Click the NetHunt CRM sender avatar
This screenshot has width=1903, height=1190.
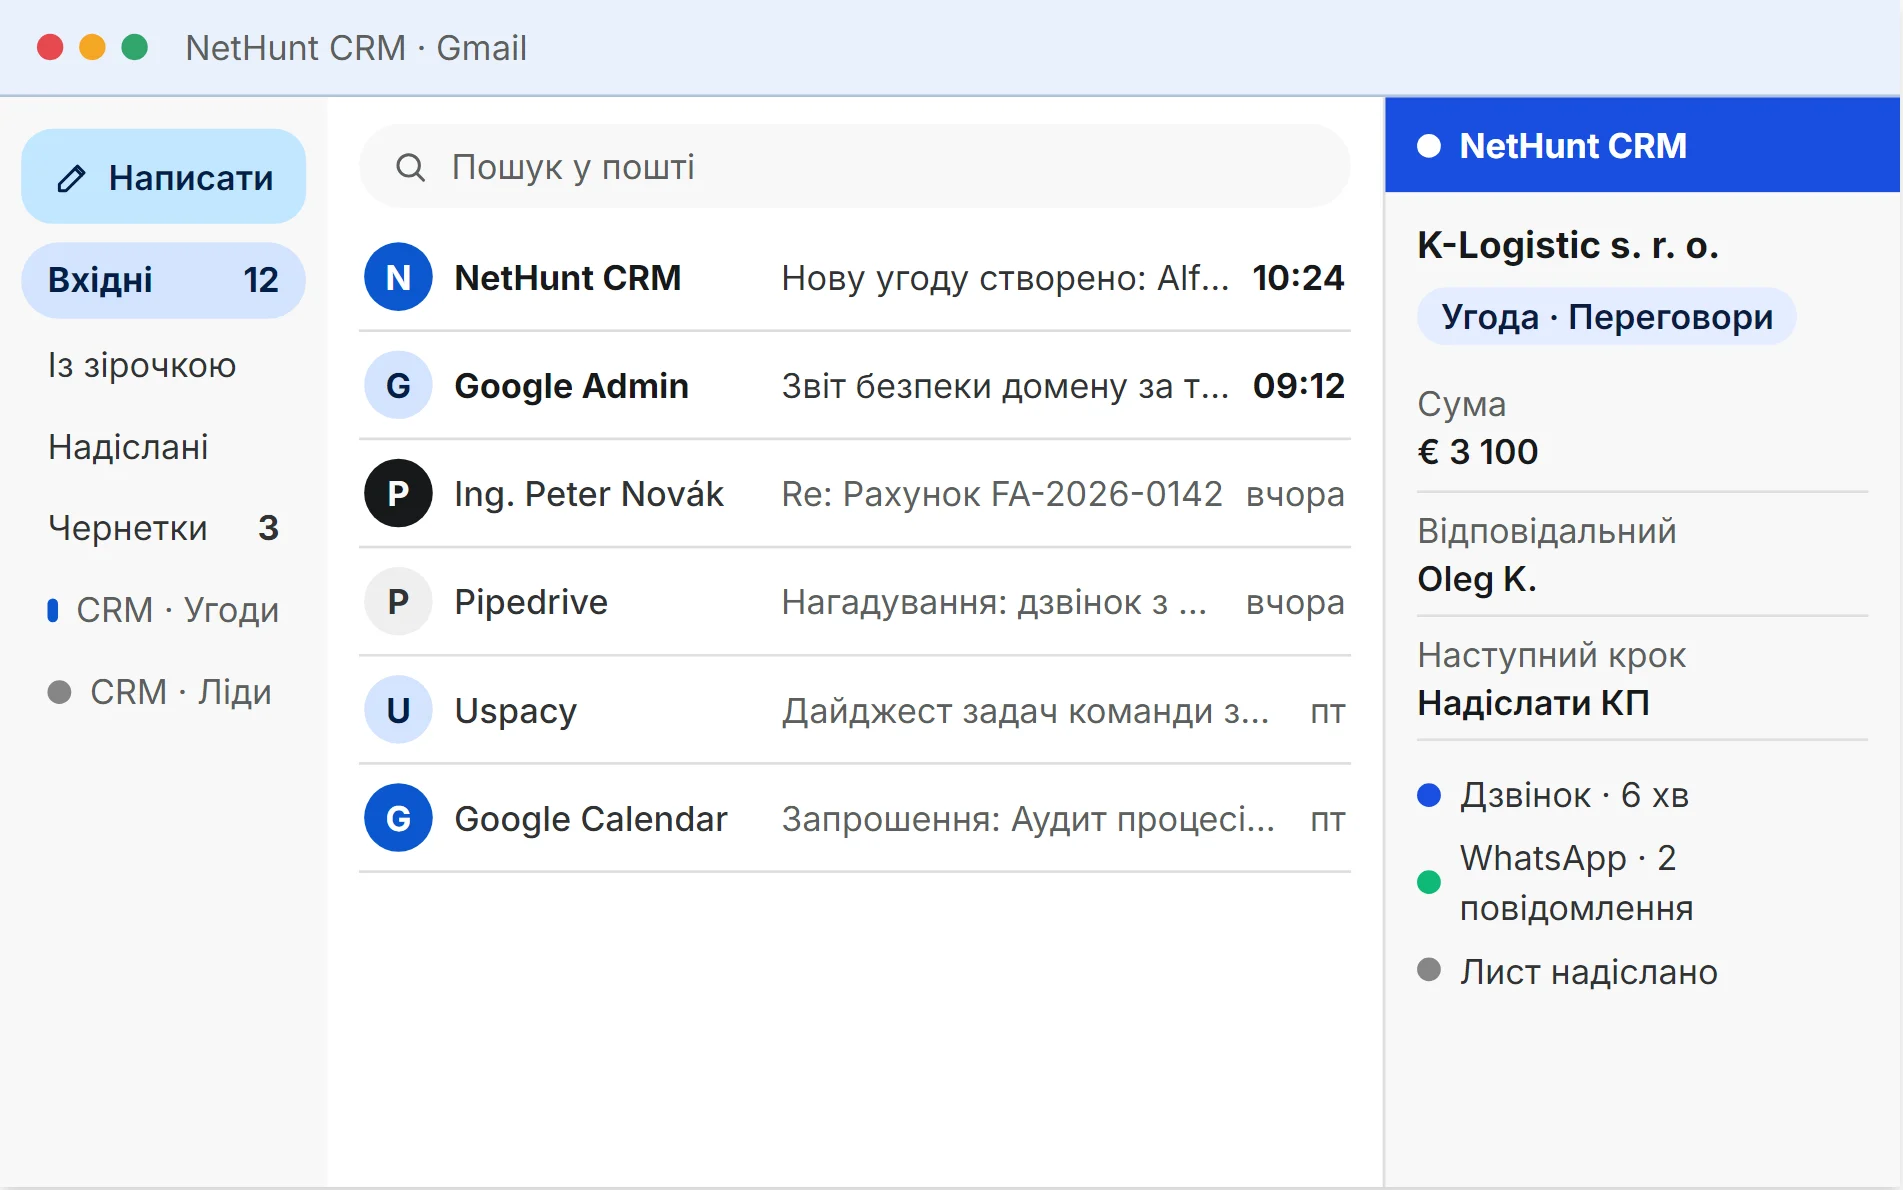click(x=398, y=277)
